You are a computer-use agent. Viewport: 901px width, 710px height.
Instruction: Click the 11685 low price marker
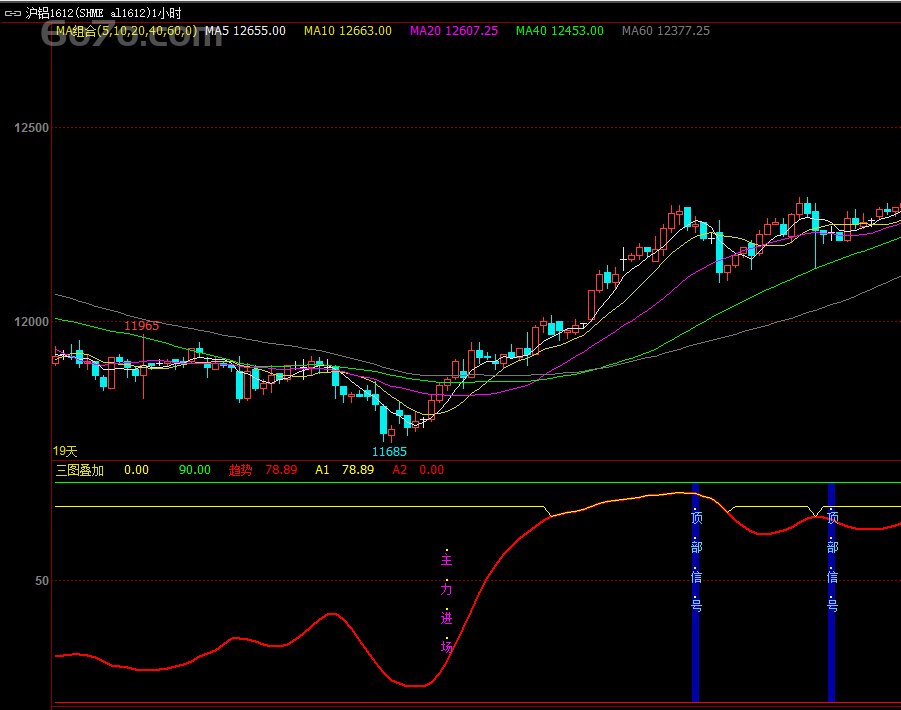(x=389, y=452)
